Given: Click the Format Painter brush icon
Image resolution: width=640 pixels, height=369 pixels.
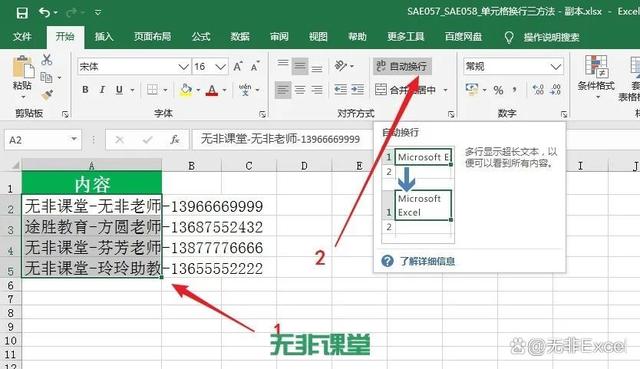Looking at the screenshot, I should click(47, 95).
